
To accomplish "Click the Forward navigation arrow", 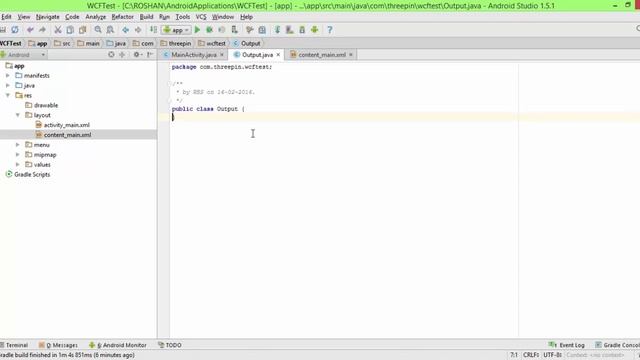I will [138, 30].
